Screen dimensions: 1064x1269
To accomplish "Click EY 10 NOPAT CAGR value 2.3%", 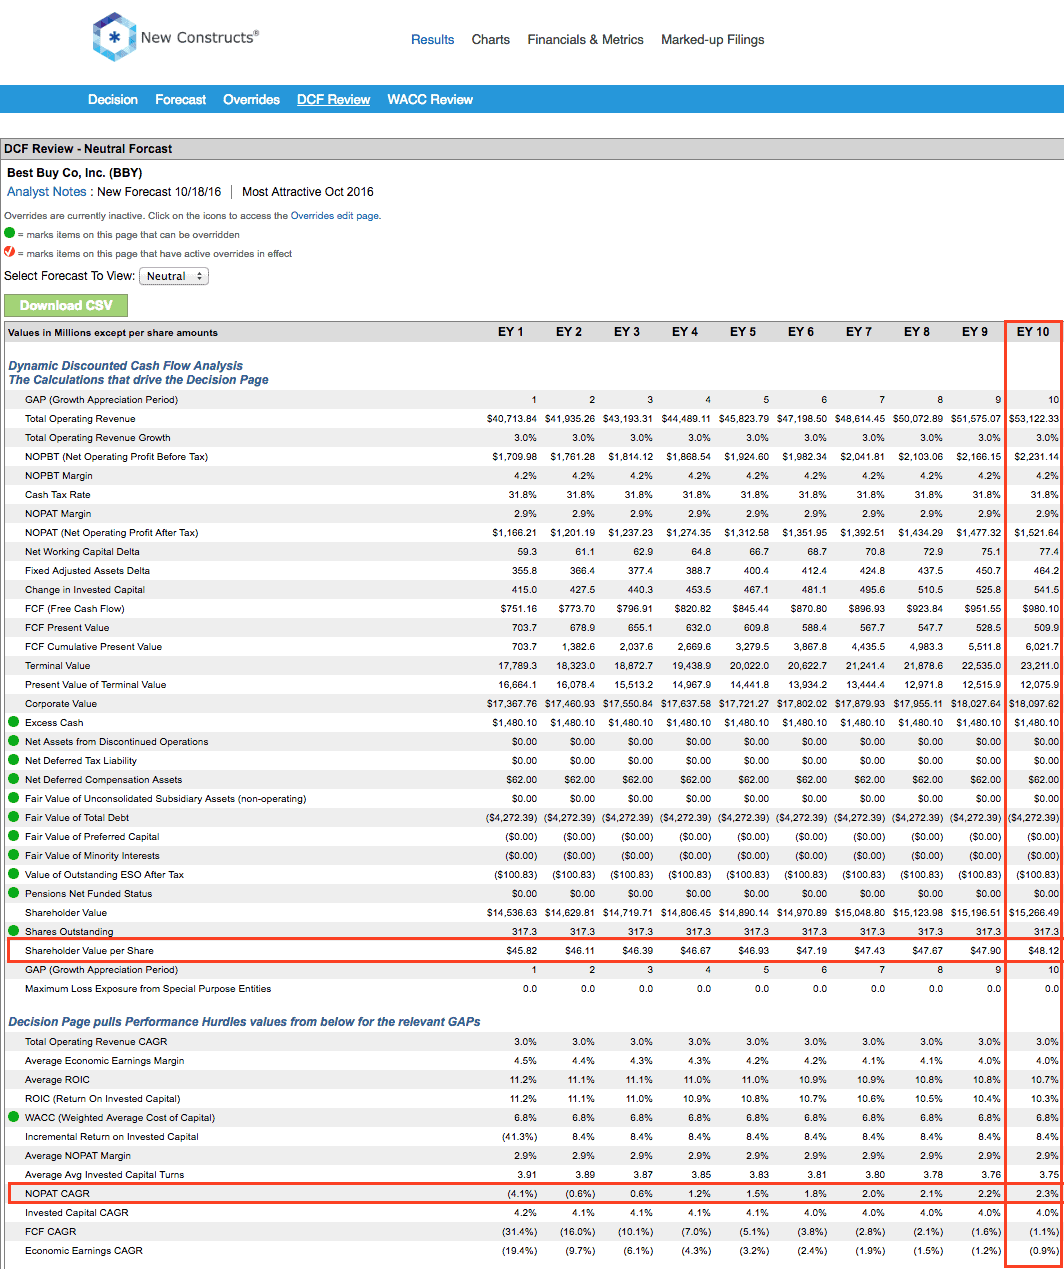I will tap(1047, 1193).
